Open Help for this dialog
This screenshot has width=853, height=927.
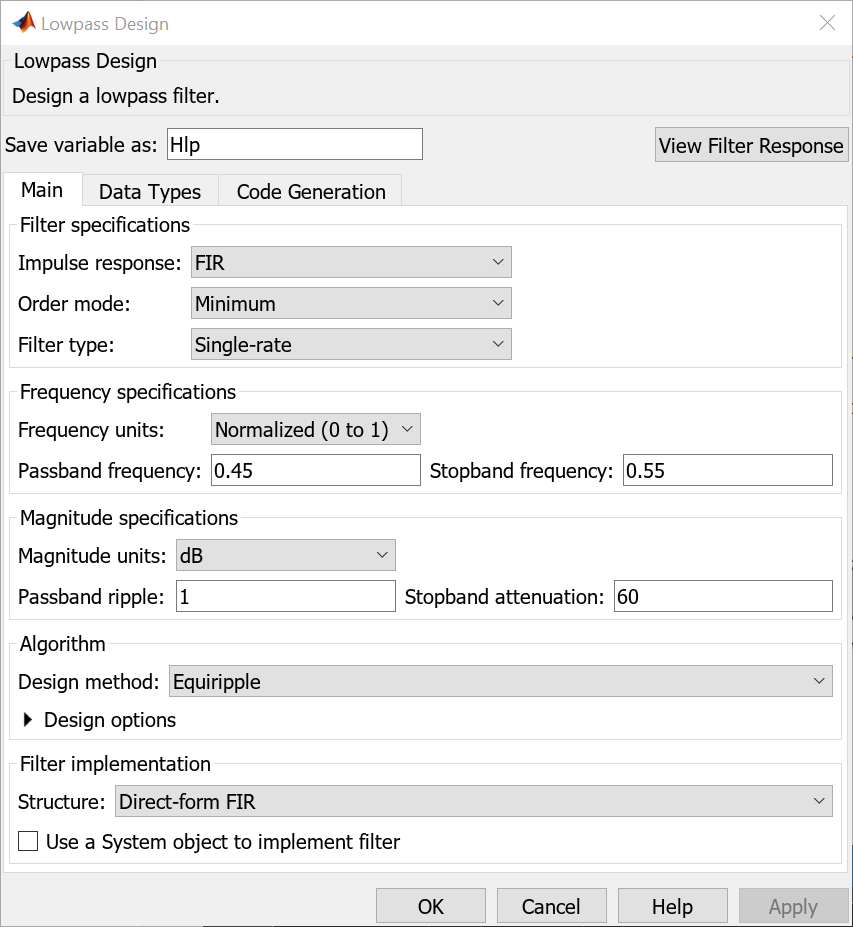672,907
